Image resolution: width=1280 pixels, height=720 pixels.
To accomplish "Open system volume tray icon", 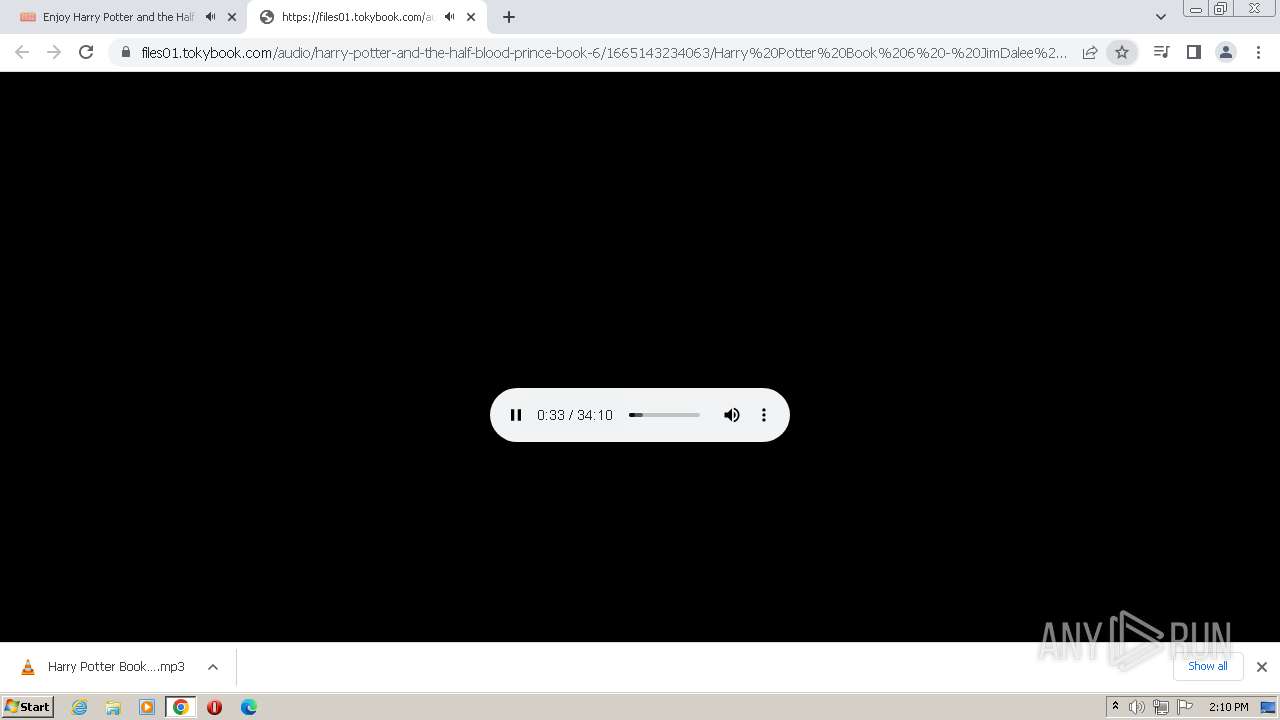I will coord(1137,707).
